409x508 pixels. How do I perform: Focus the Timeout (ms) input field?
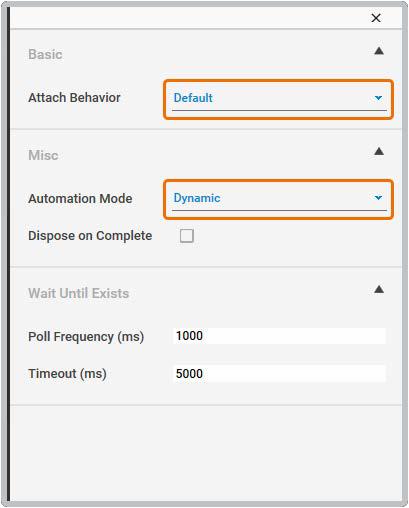279,374
